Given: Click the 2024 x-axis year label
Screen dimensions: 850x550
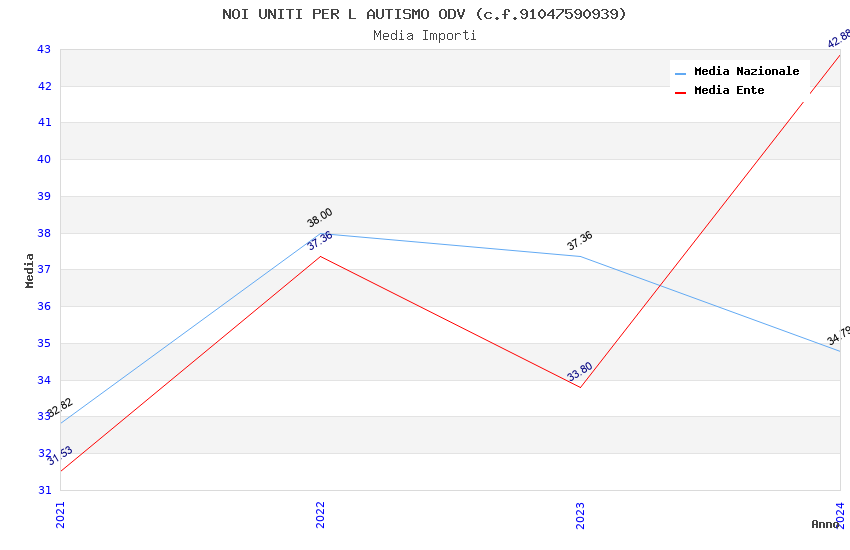Looking at the screenshot, I should (841, 514).
